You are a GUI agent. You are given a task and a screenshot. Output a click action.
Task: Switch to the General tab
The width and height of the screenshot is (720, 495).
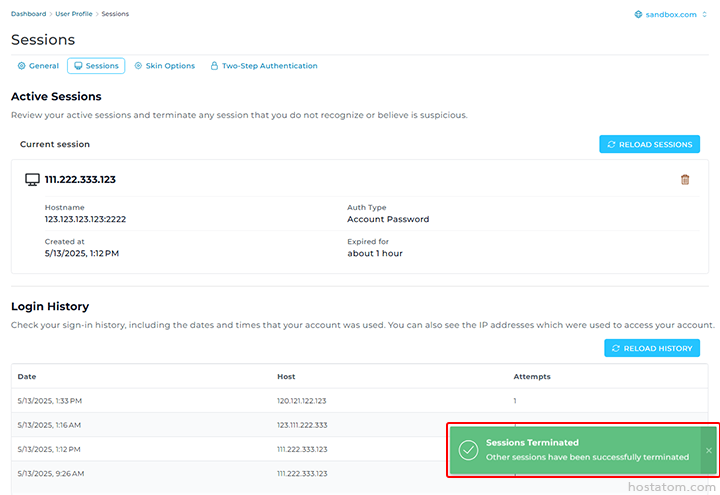tap(38, 66)
